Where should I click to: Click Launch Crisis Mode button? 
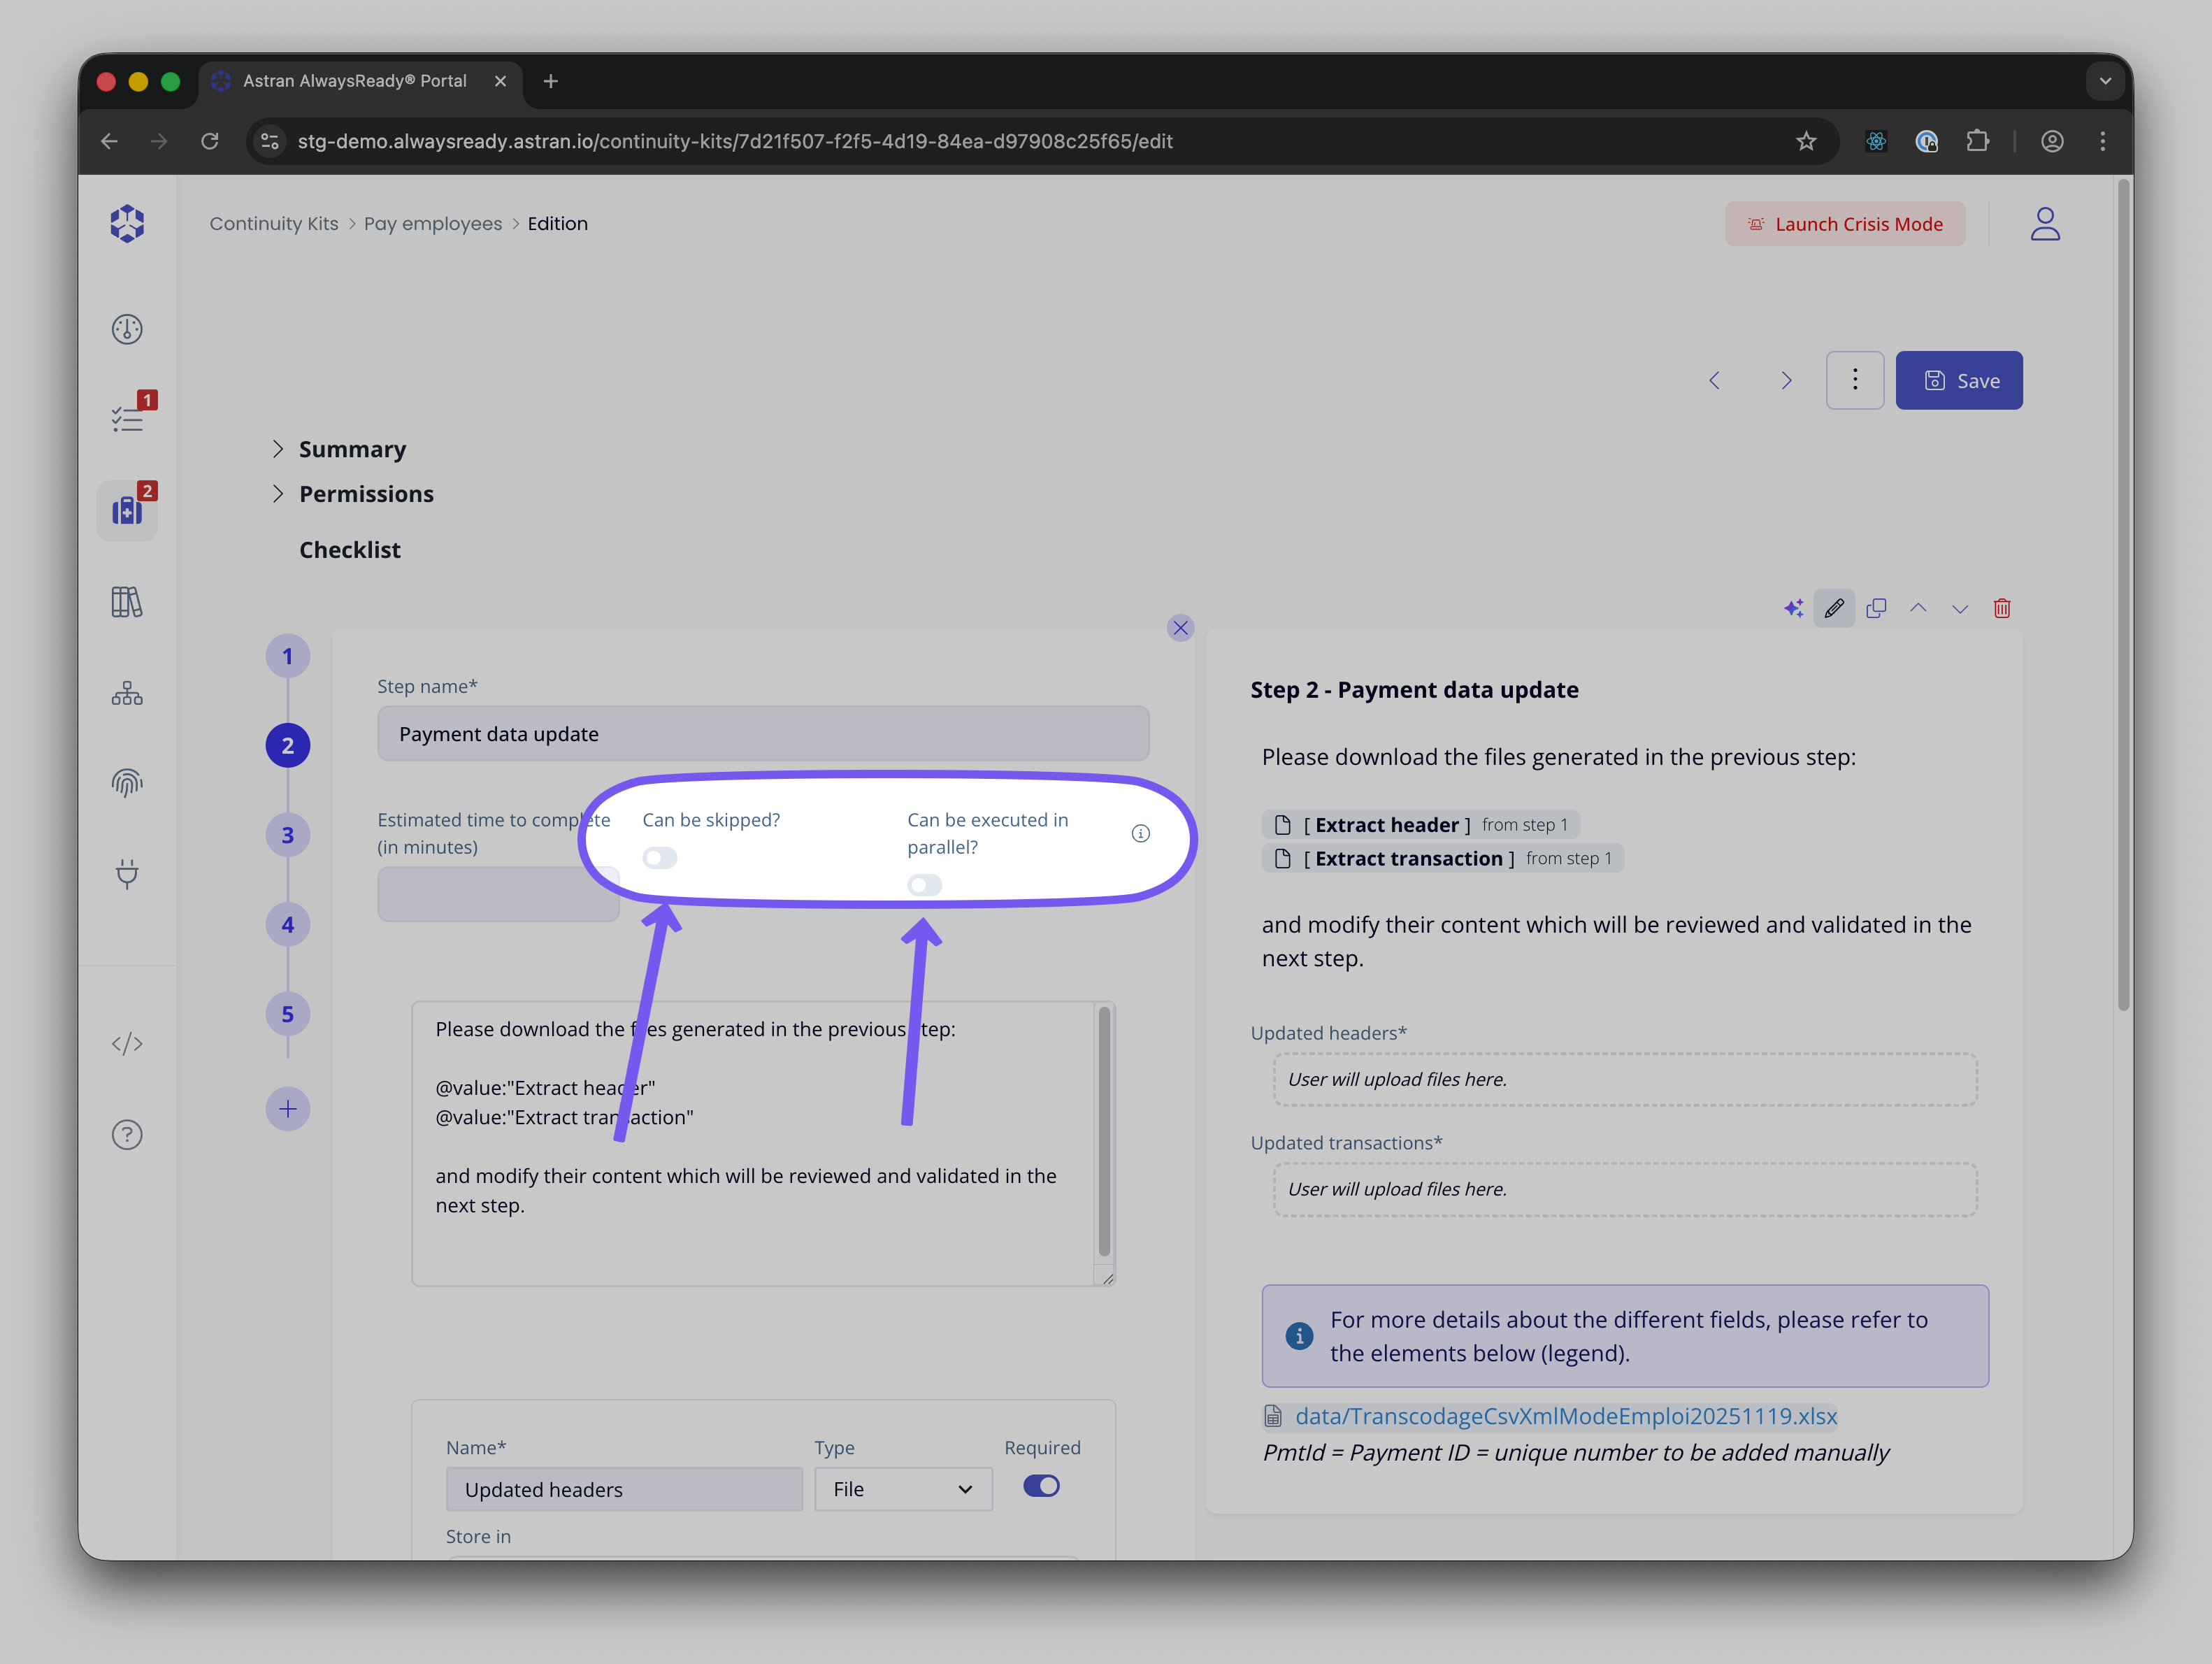coord(1844,224)
